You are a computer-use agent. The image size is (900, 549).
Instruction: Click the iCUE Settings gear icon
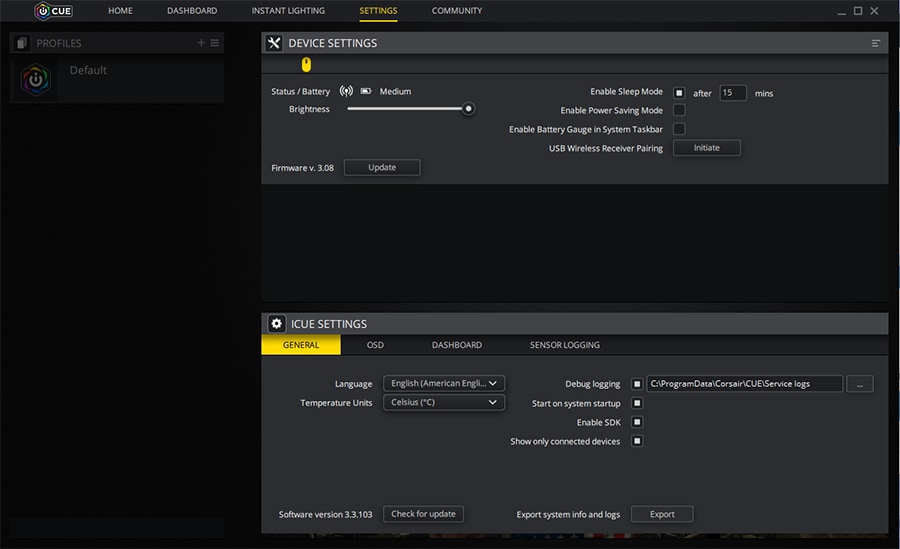tap(275, 324)
